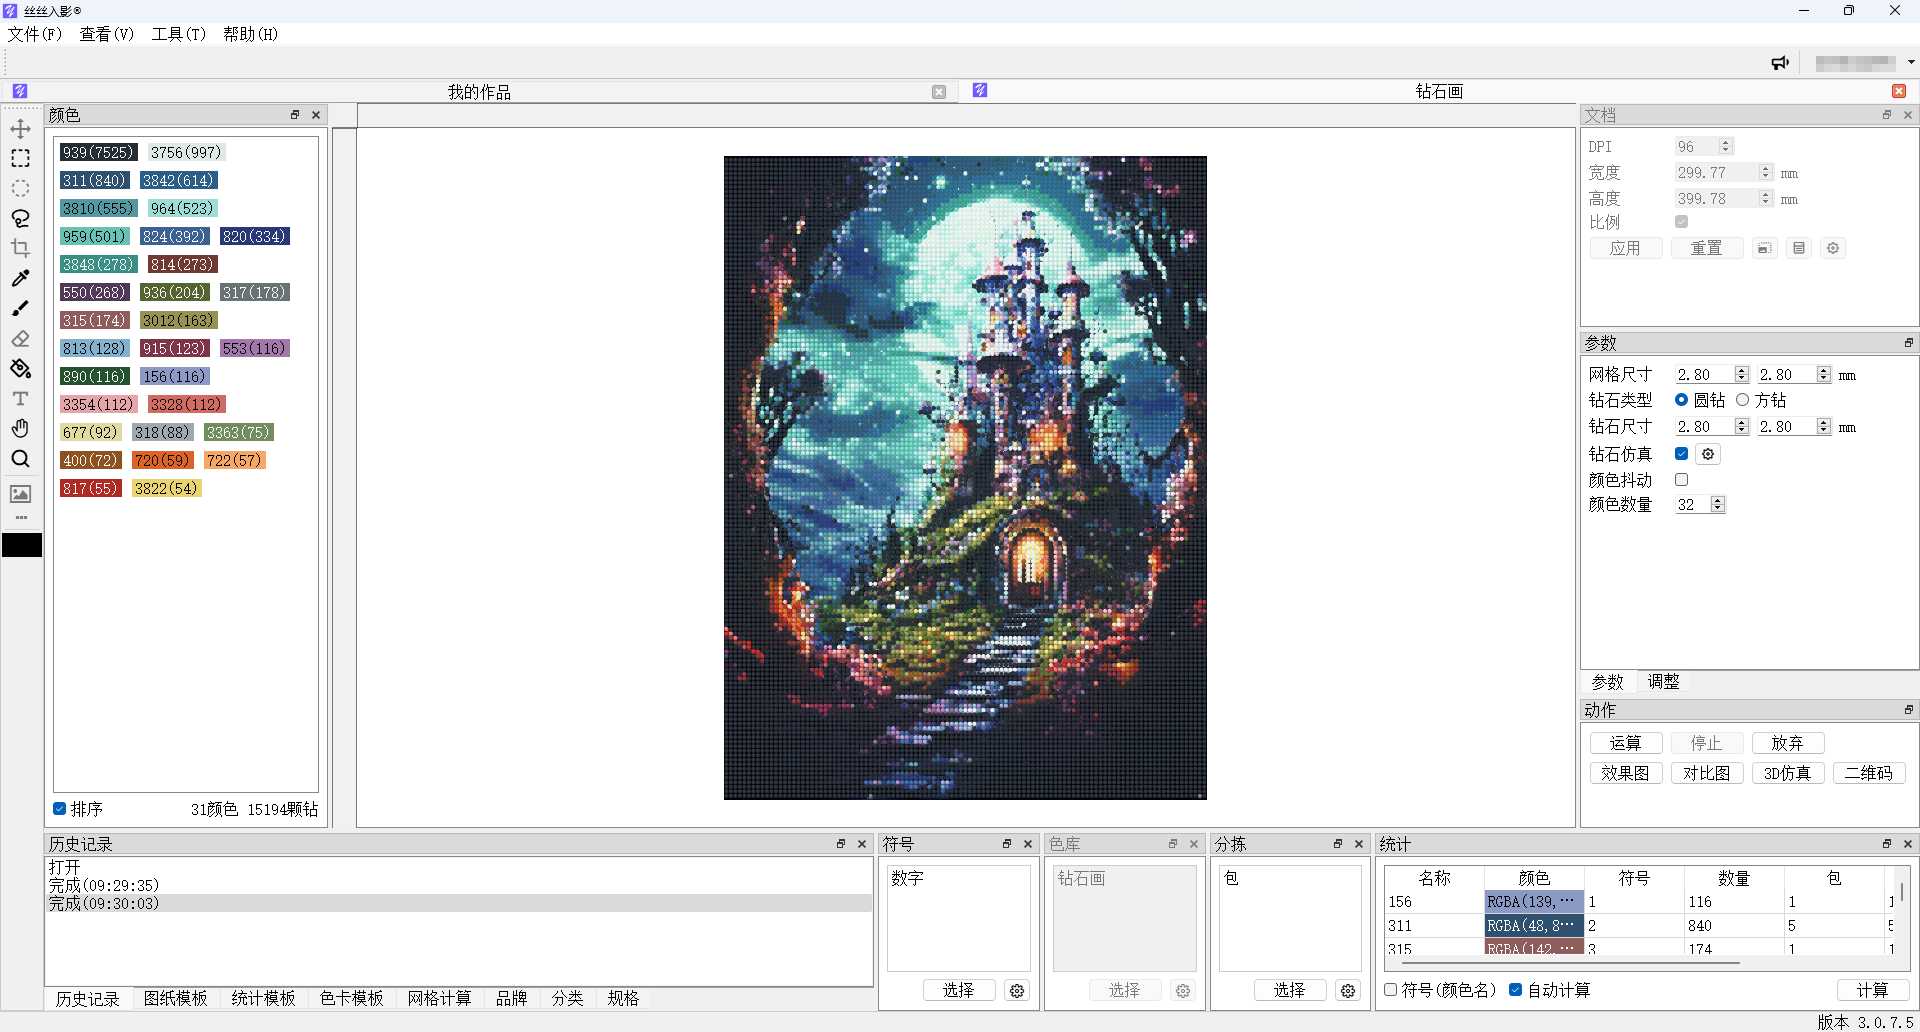Activate the Text tool
The image size is (1920, 1032).
pos(20,399)
